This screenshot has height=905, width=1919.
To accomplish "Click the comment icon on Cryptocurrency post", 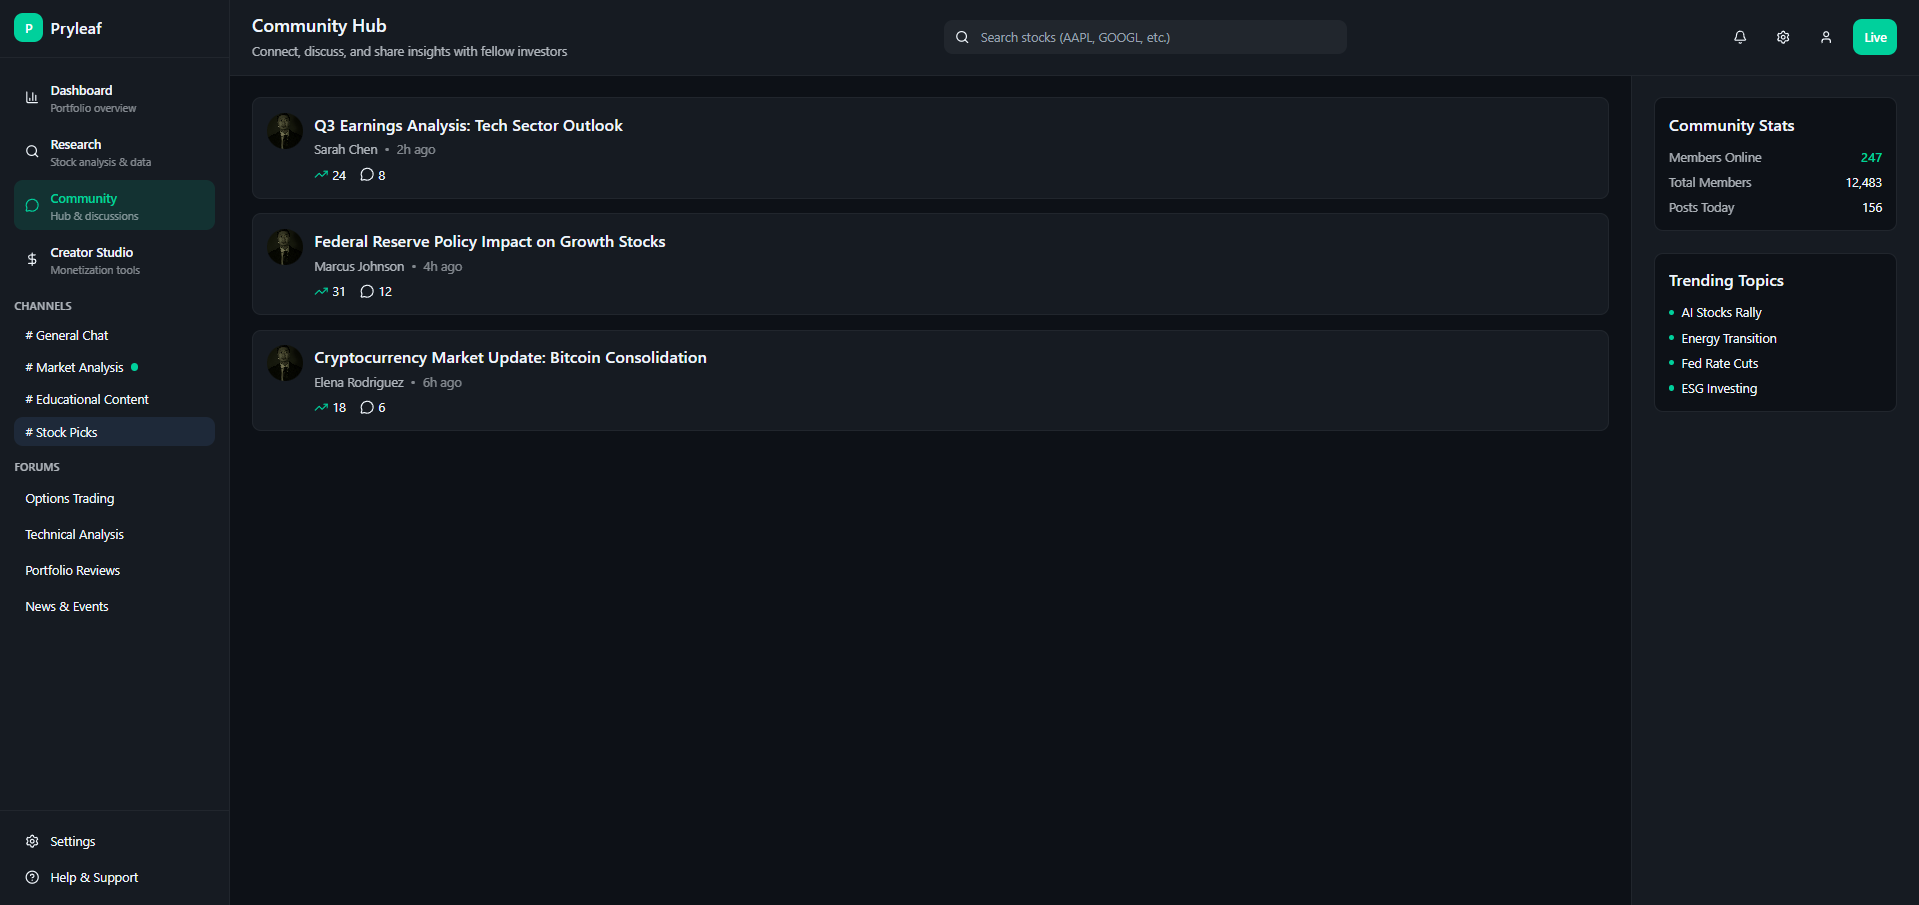I will pos(367,408).
